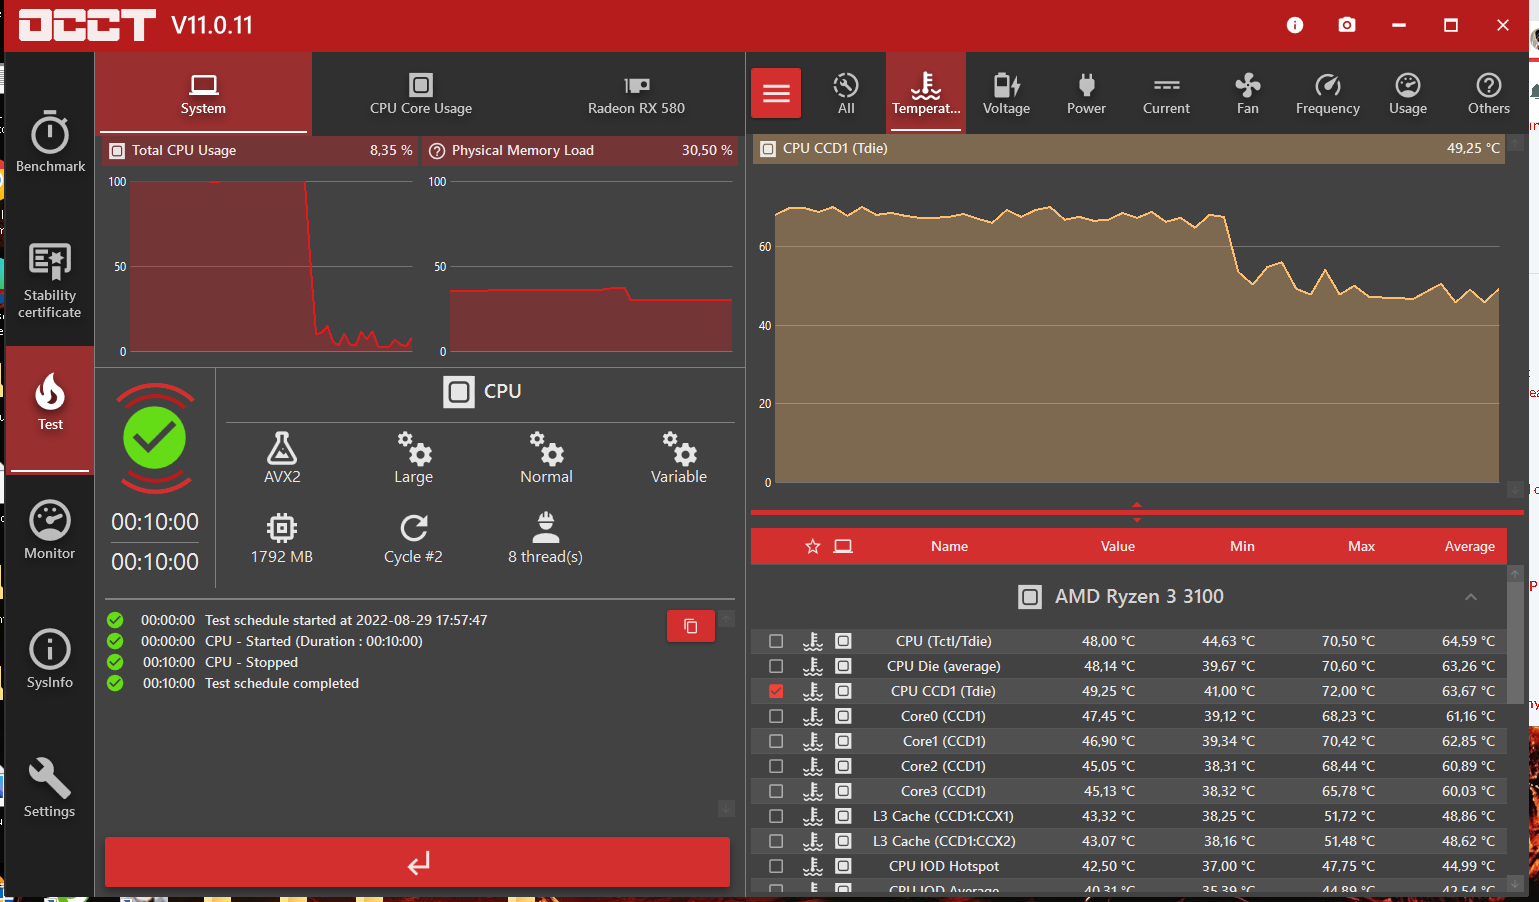Select the AVX2 instruction set option
This screenshot has height=902, width=1539.
point(282,458)
